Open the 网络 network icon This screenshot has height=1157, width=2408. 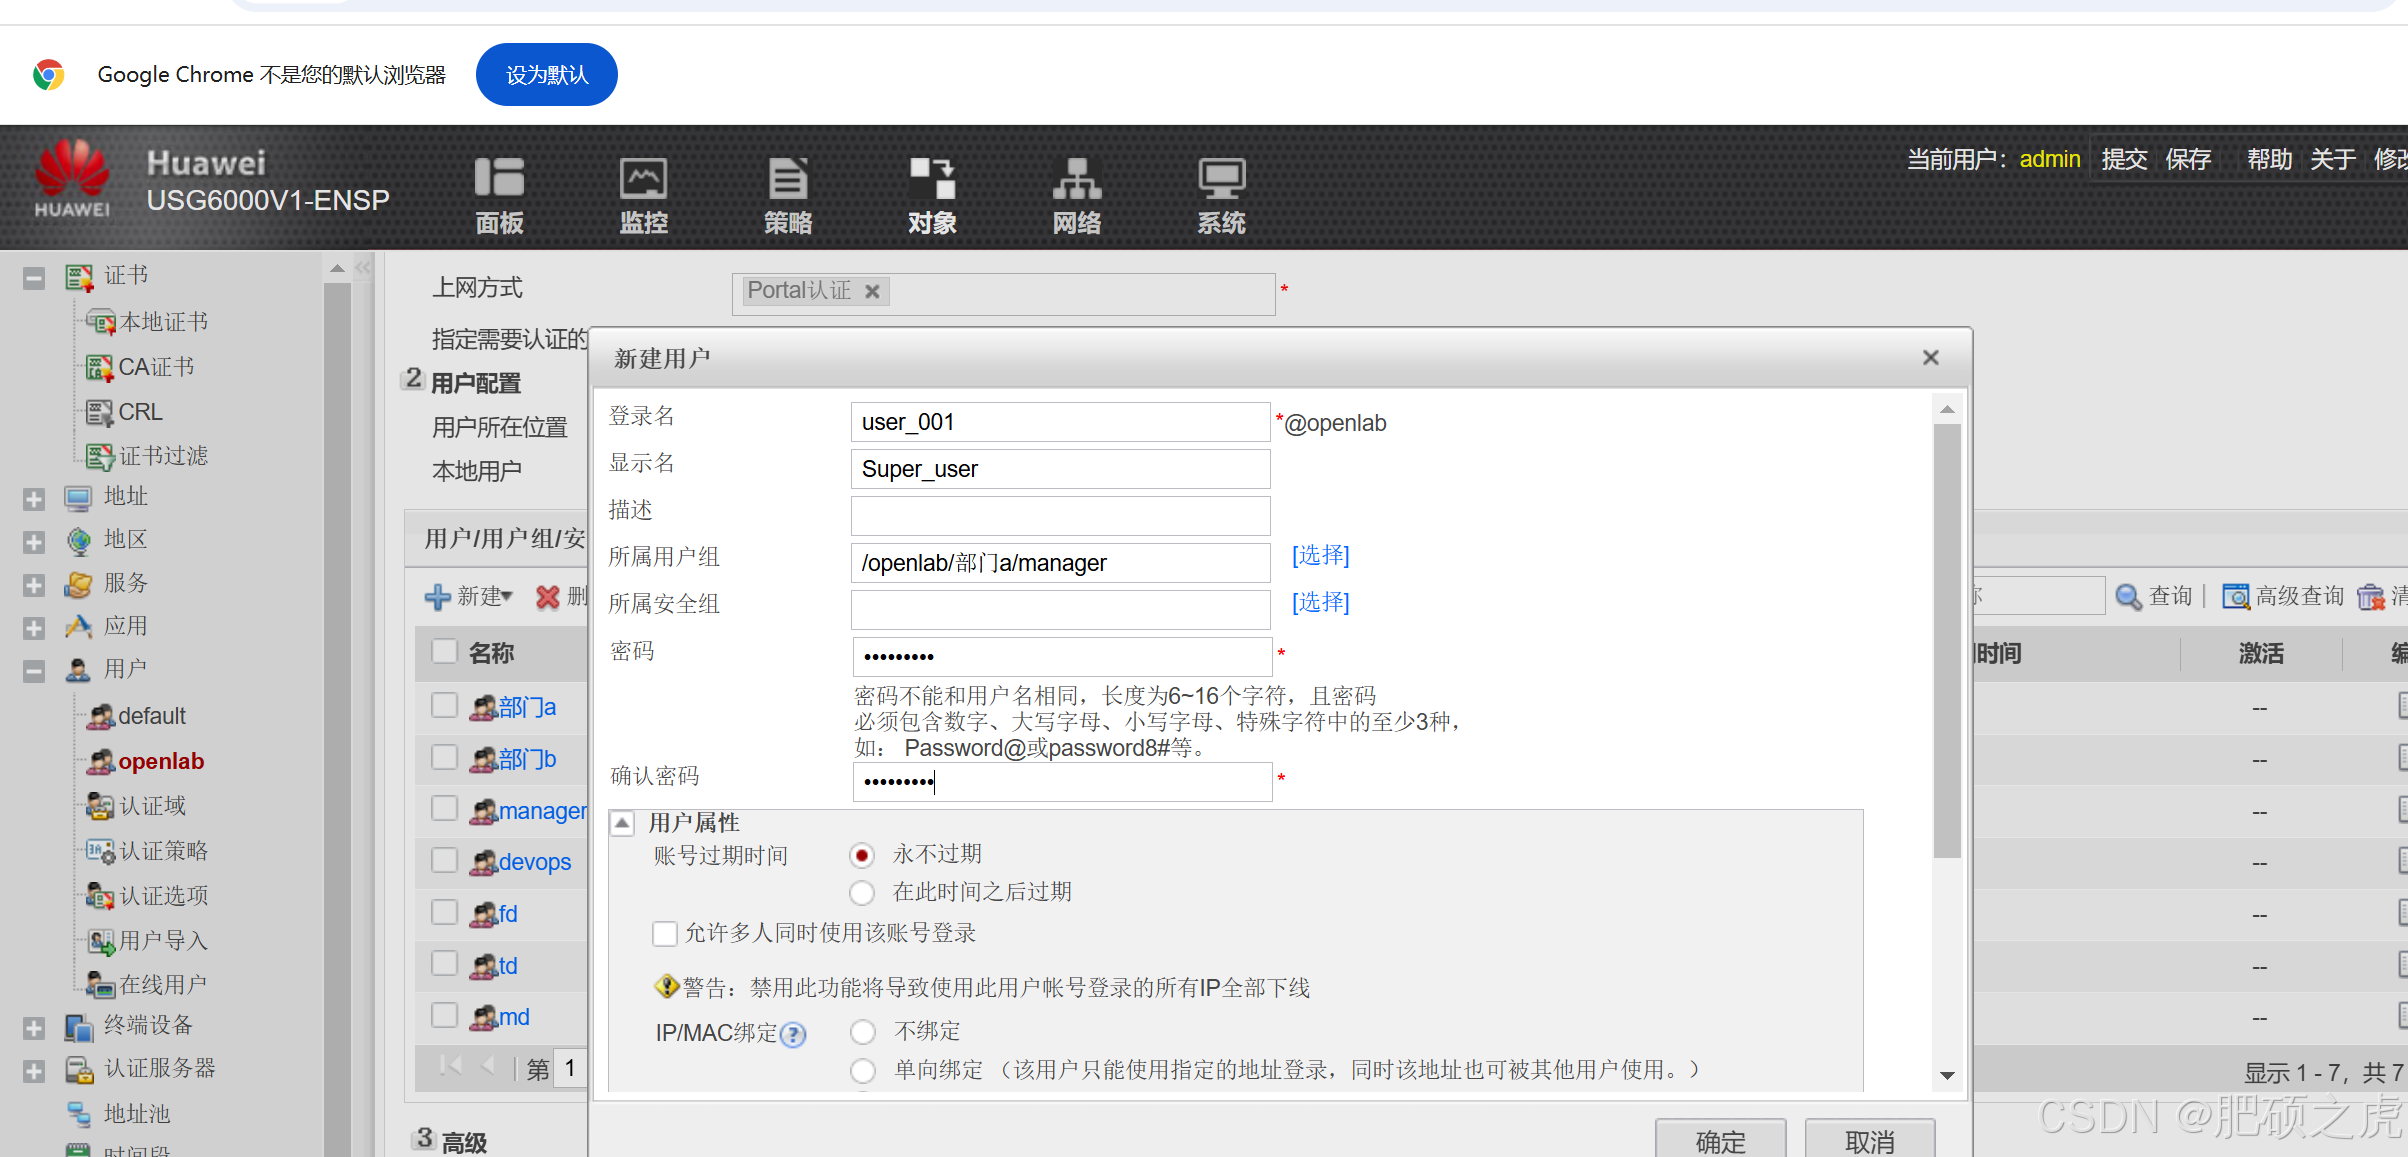1076,178
